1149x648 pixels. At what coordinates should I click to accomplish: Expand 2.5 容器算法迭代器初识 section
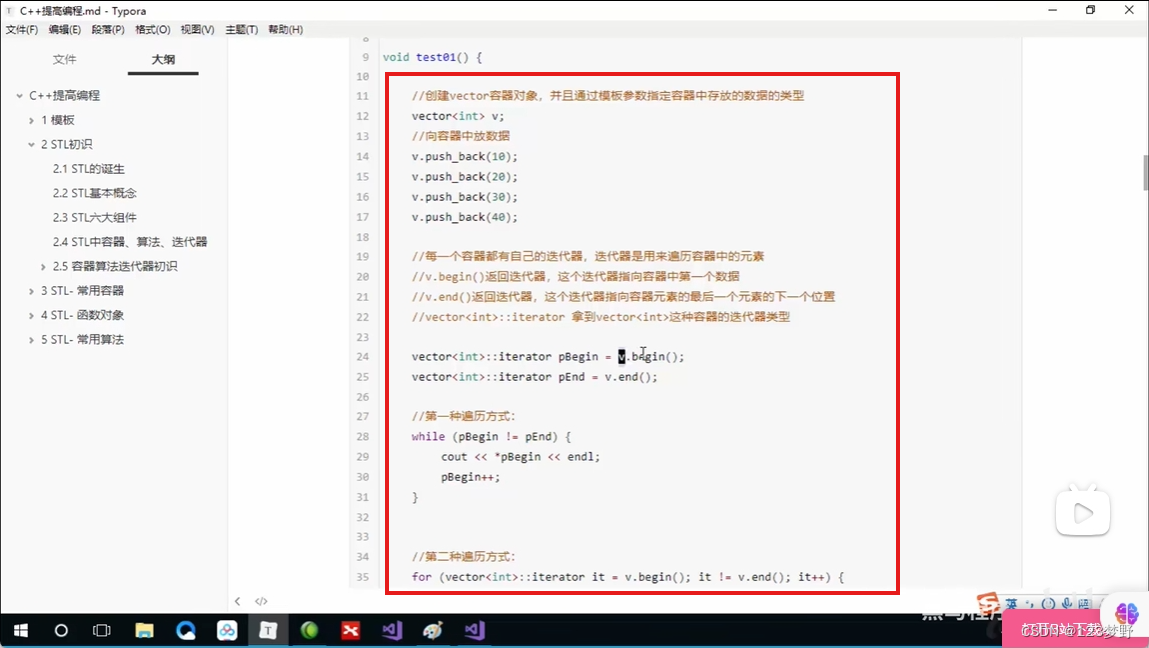(43, 267)
